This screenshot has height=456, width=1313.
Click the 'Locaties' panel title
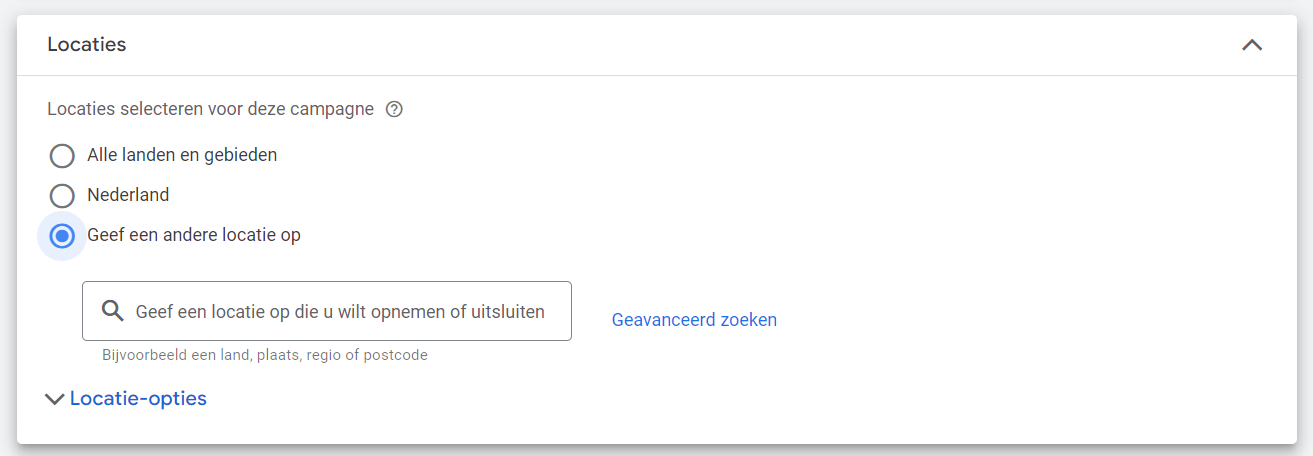[x=87, y=45]
